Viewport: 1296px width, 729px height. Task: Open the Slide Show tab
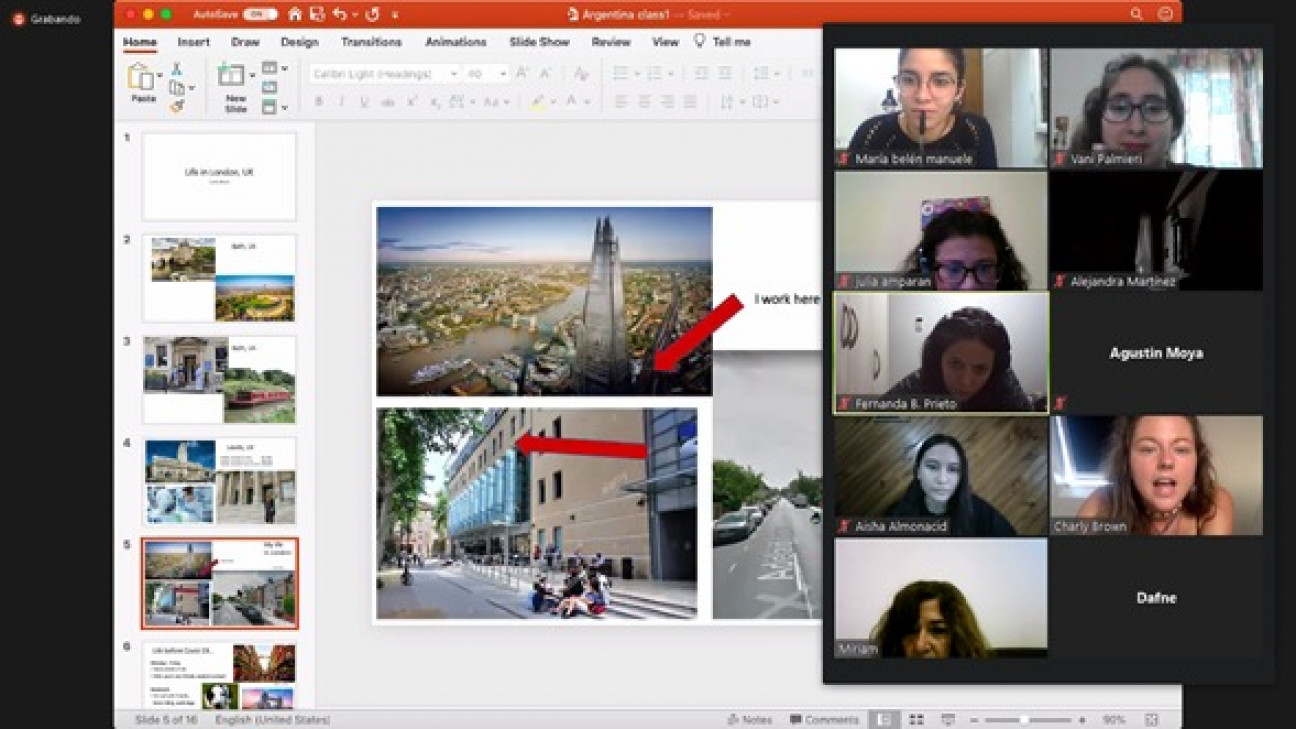pos(539,42)
